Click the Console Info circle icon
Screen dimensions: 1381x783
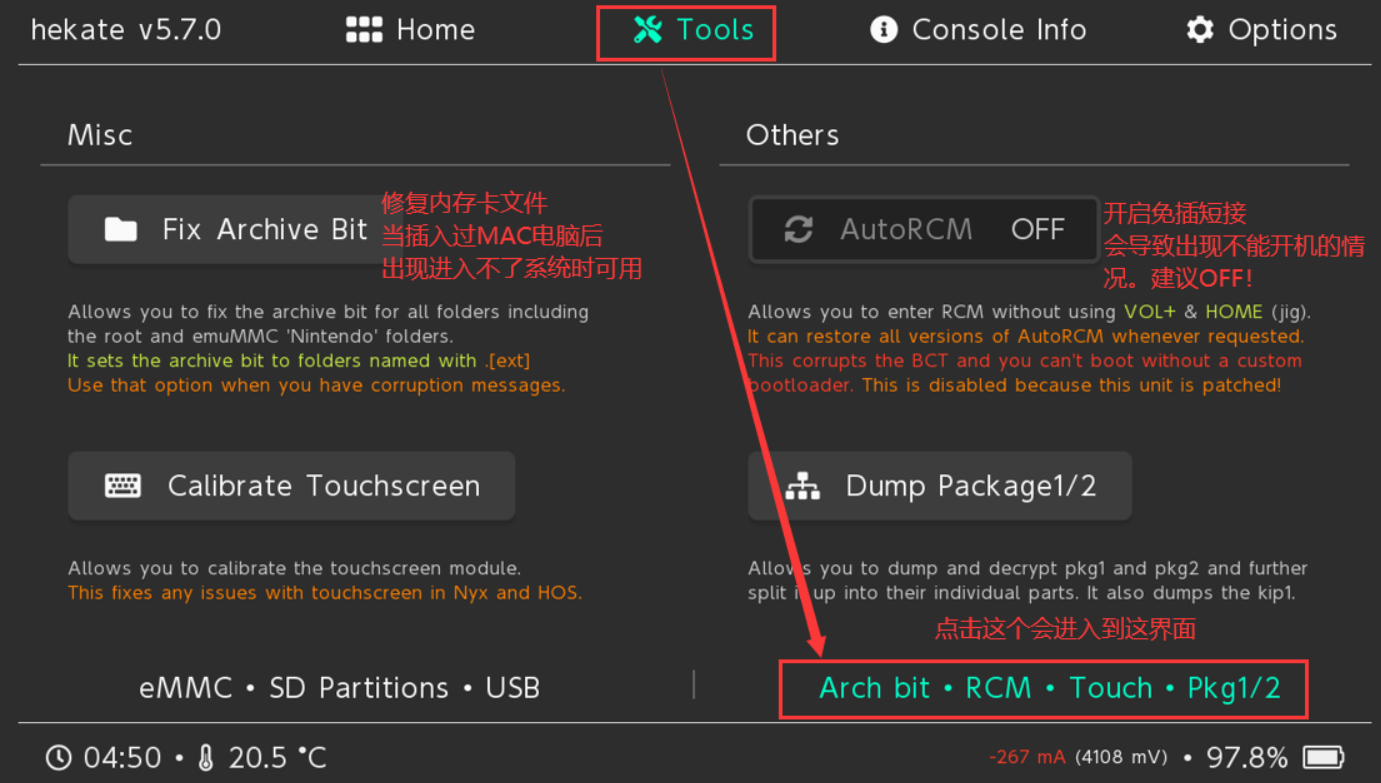pyautogui.click(x=884, y=30)
